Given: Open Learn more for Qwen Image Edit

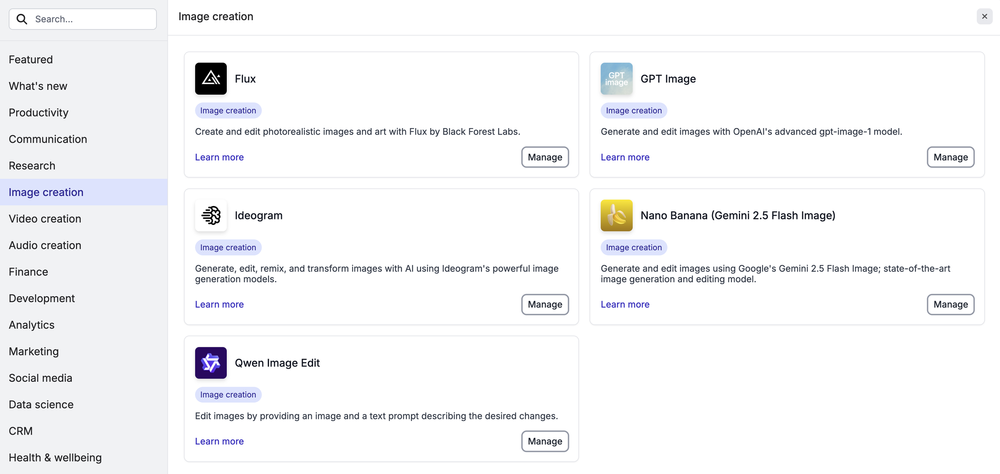Looking at the screenshot, I should coord(219,441).
